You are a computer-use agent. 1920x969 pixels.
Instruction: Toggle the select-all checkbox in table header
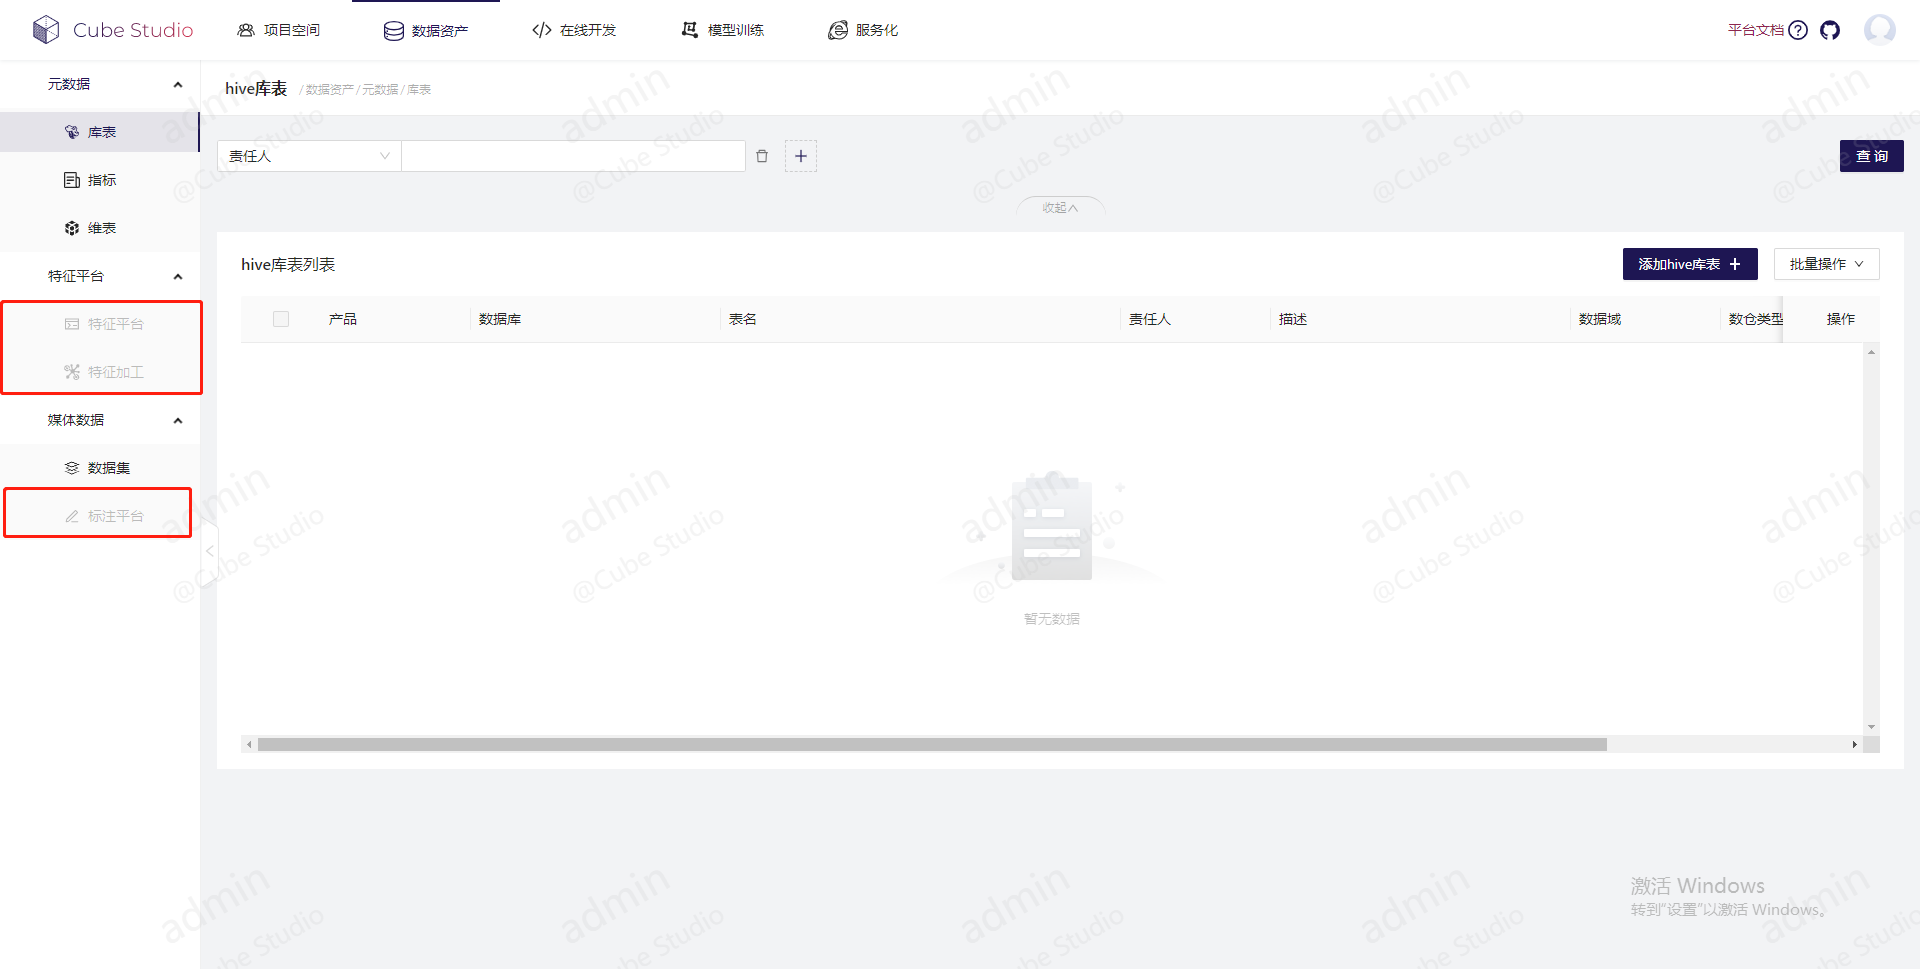281,319
